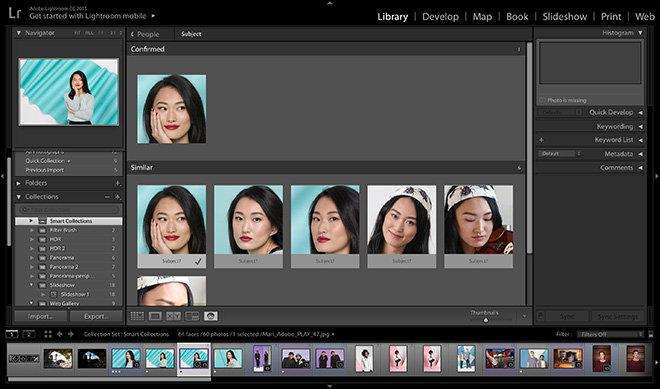Screen dimensions: 660x389
Task: Open Lightroom mobile arrow next to Get started
Action: tap(153, 16)
